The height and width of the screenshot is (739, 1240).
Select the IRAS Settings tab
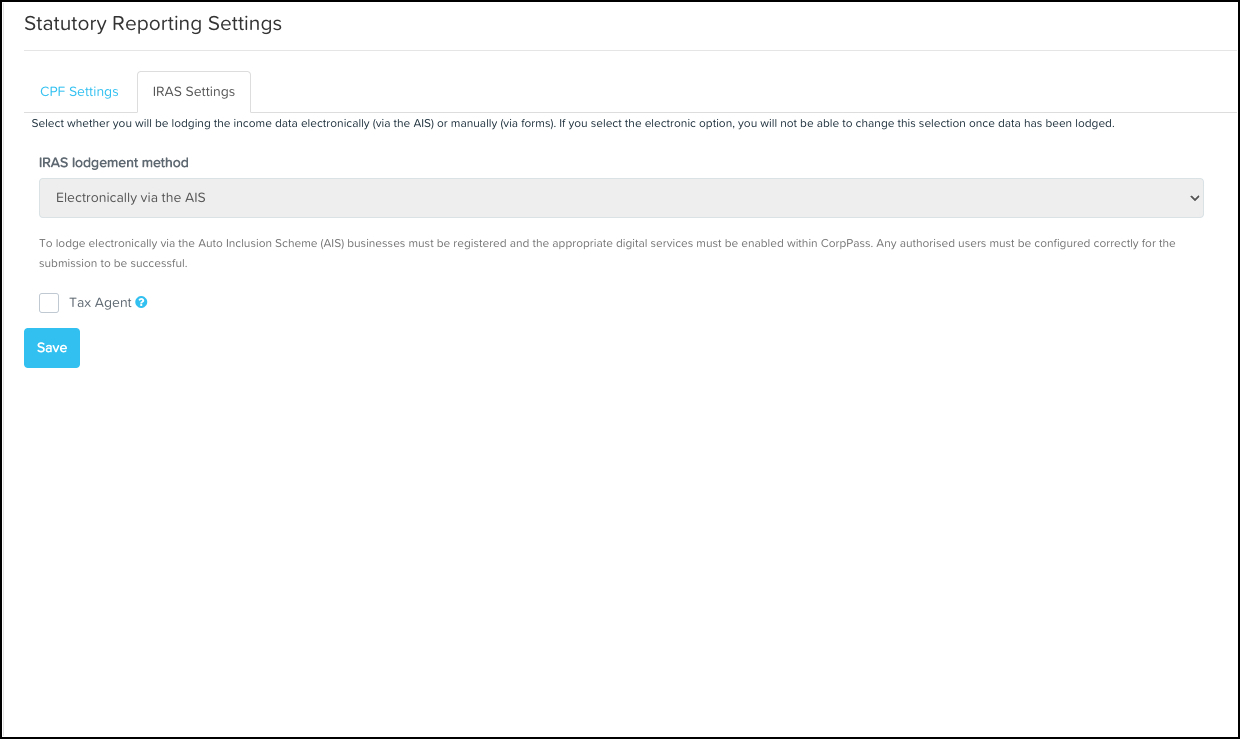point(193,91)
